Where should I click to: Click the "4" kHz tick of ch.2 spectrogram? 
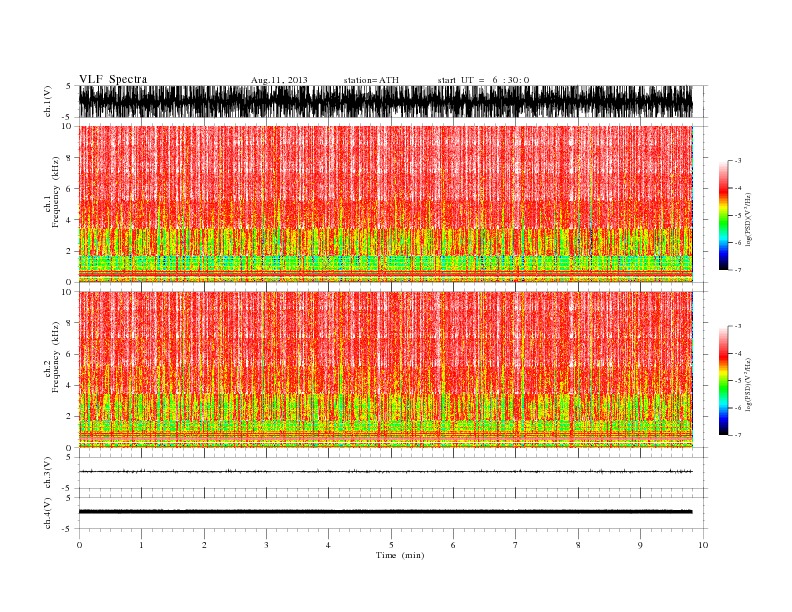tap(70, 386)
